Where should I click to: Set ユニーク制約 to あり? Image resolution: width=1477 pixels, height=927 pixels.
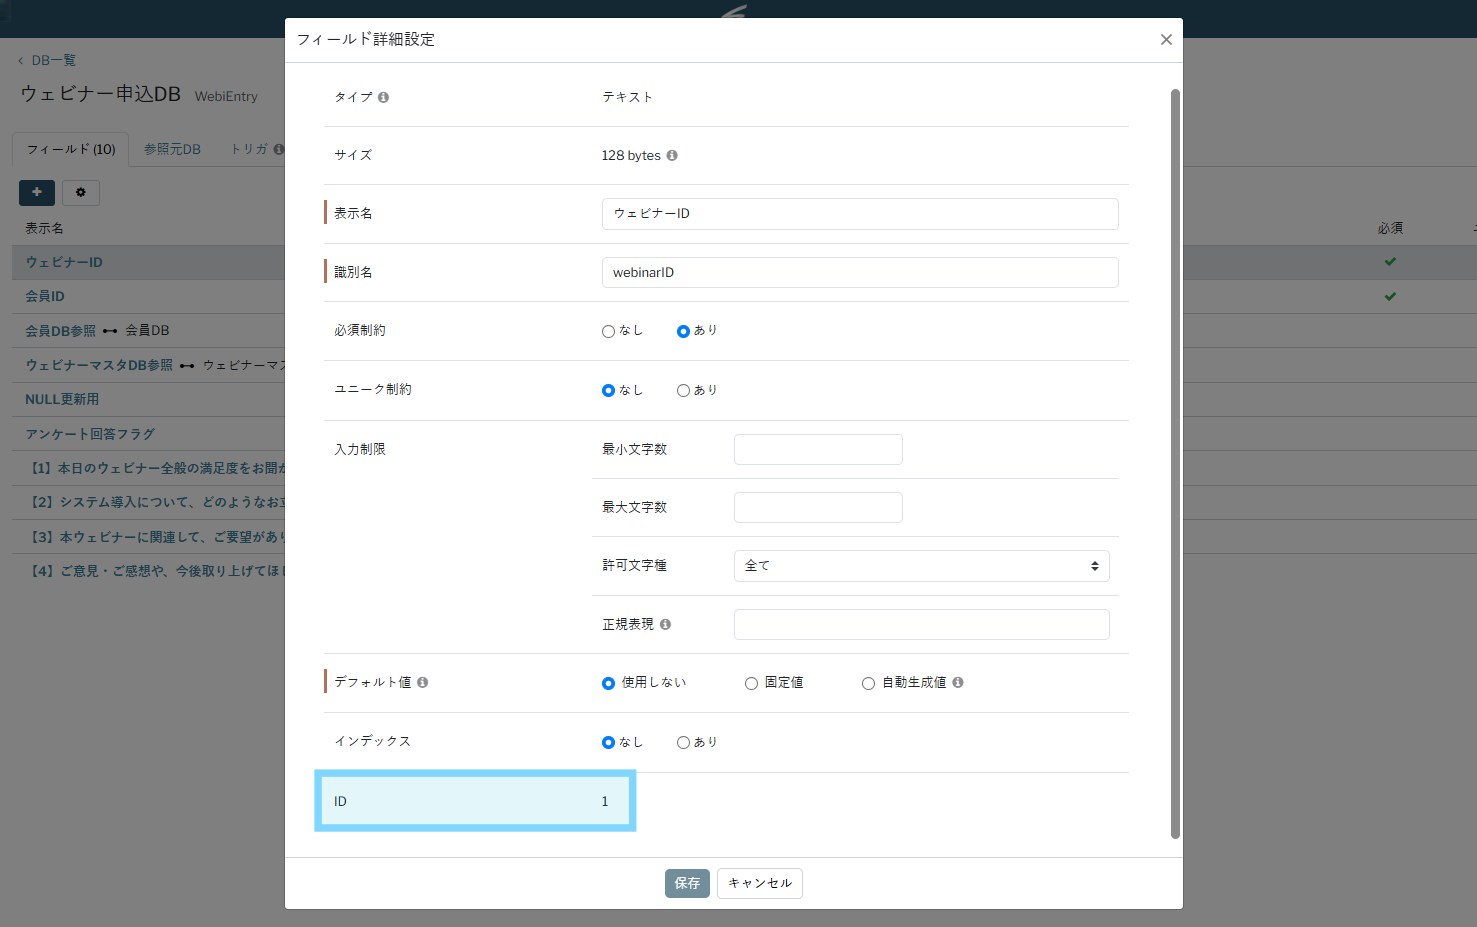pyautogui.click(x=683, y=391)
